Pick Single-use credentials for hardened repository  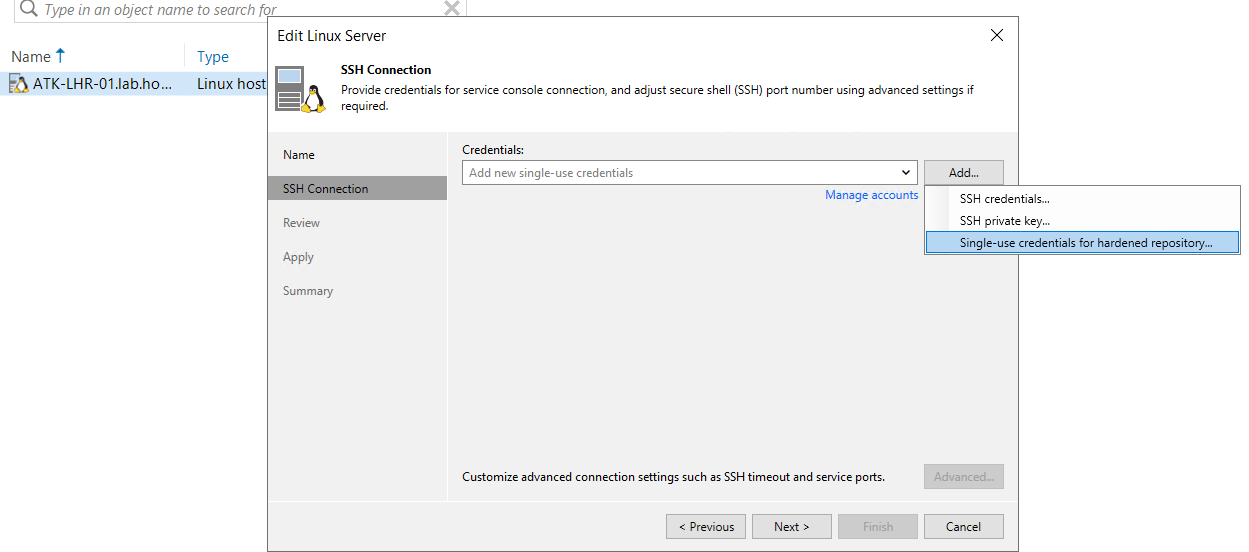pos(1085,243)
